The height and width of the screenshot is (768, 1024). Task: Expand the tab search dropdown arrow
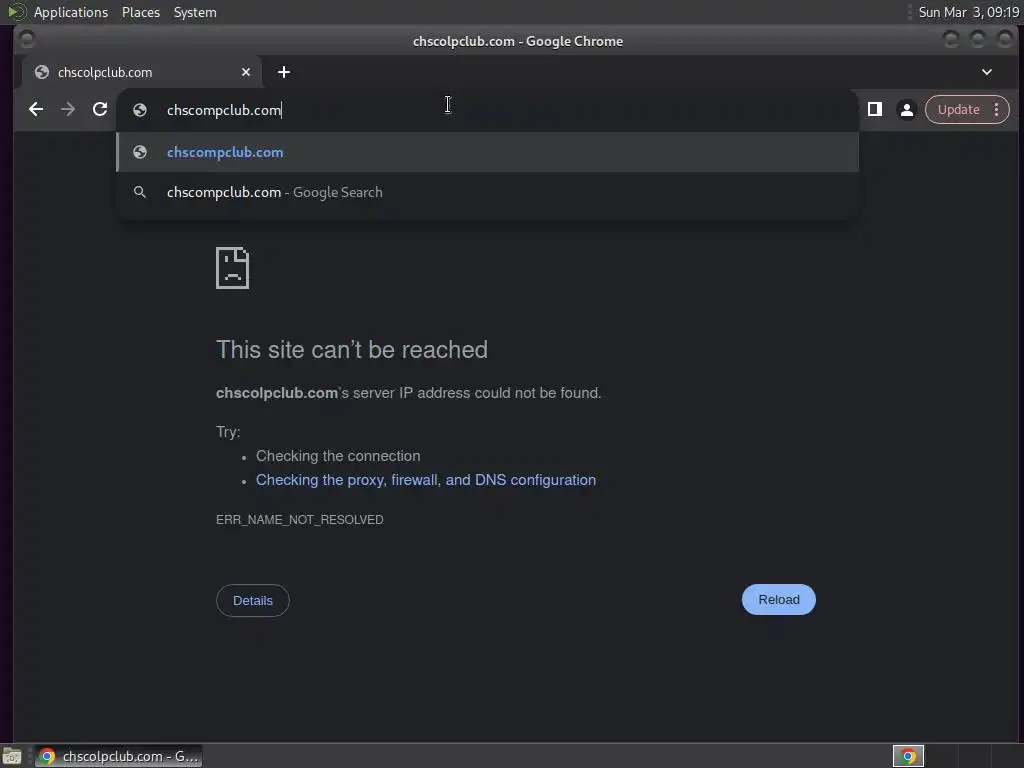click(987, 72)
